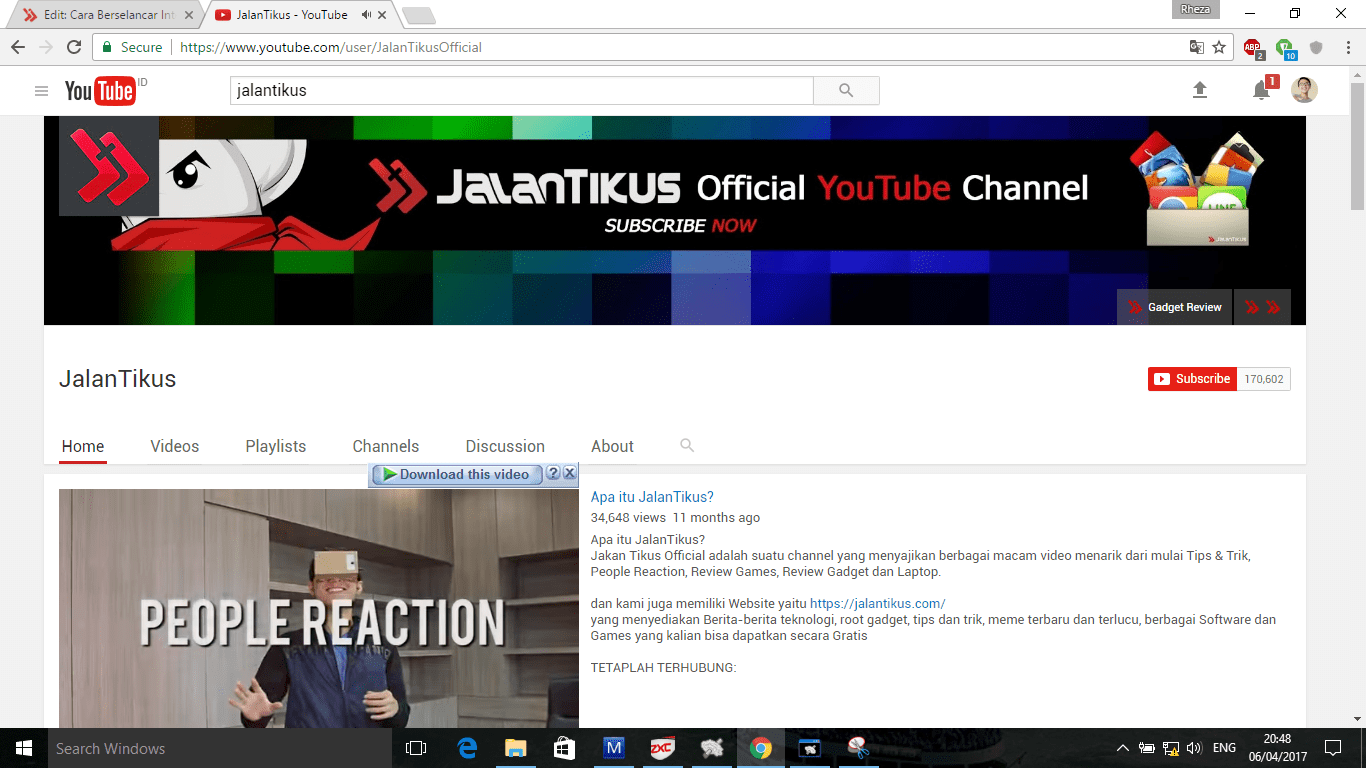Mute the JalanTikus tab audio icon
This screenshot has height=768, width=1366.
[366, 15]
